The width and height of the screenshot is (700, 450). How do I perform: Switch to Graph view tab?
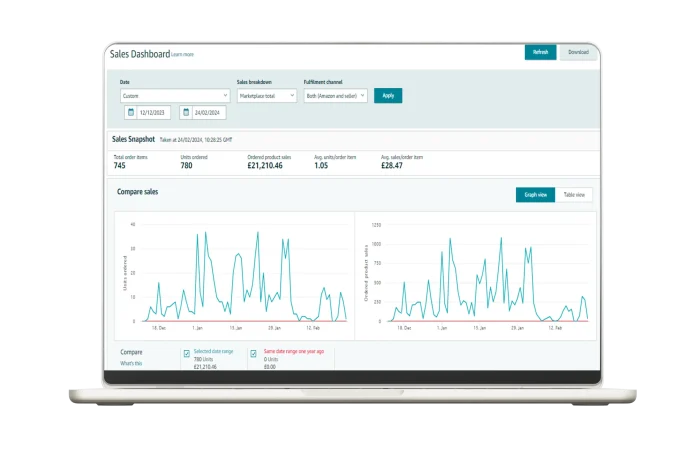[536, 195]
